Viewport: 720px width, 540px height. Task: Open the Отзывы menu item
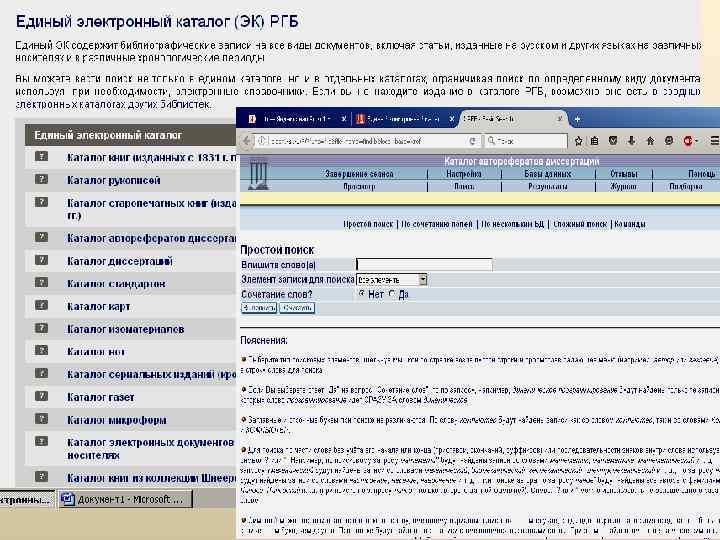pyautogui.click(x=624, y=174)
